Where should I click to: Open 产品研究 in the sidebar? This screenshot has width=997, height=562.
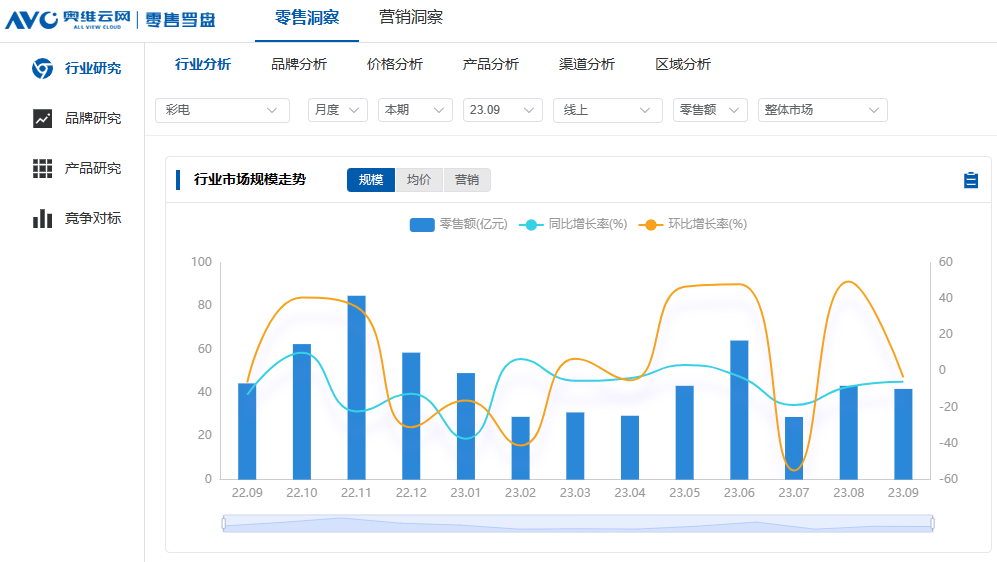pyautogui.click(x=93, y=168)
